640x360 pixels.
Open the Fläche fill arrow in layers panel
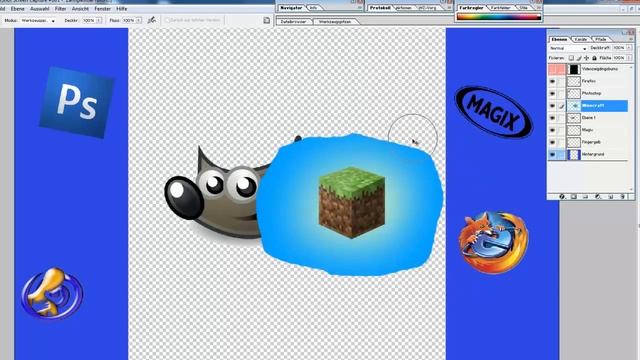click(629, 58)
